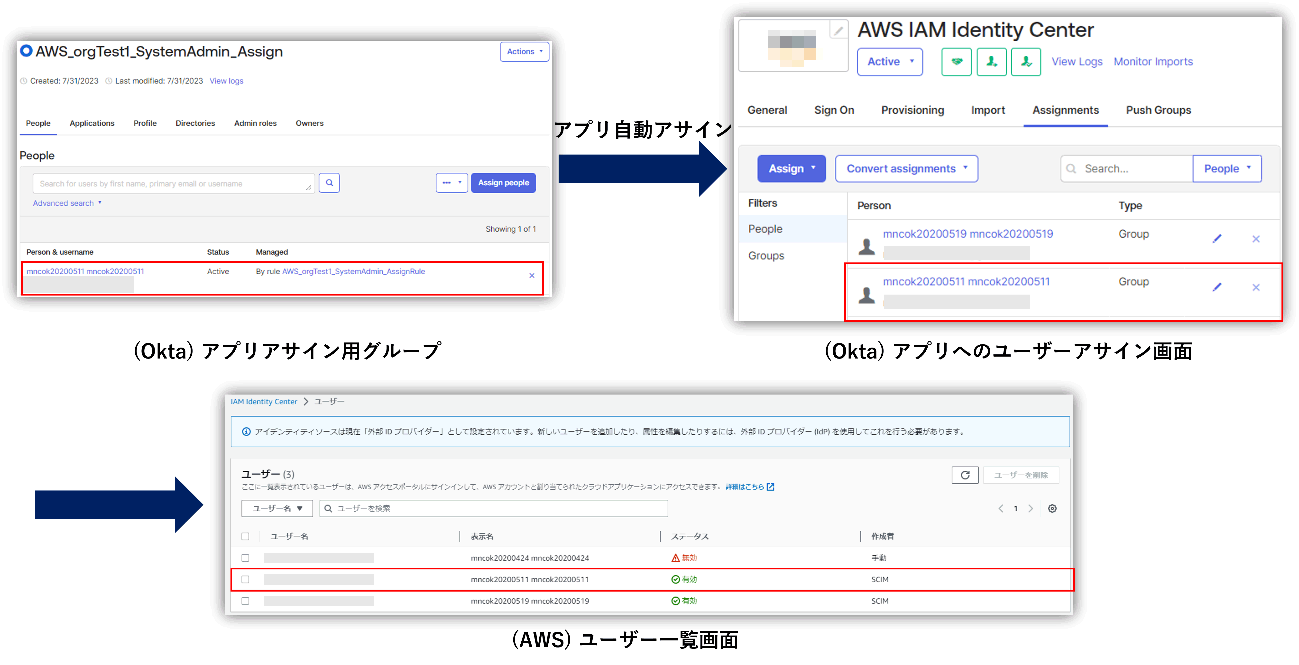Edit the mncok20200519 assignment with pencil icon

coord(1217,239)
